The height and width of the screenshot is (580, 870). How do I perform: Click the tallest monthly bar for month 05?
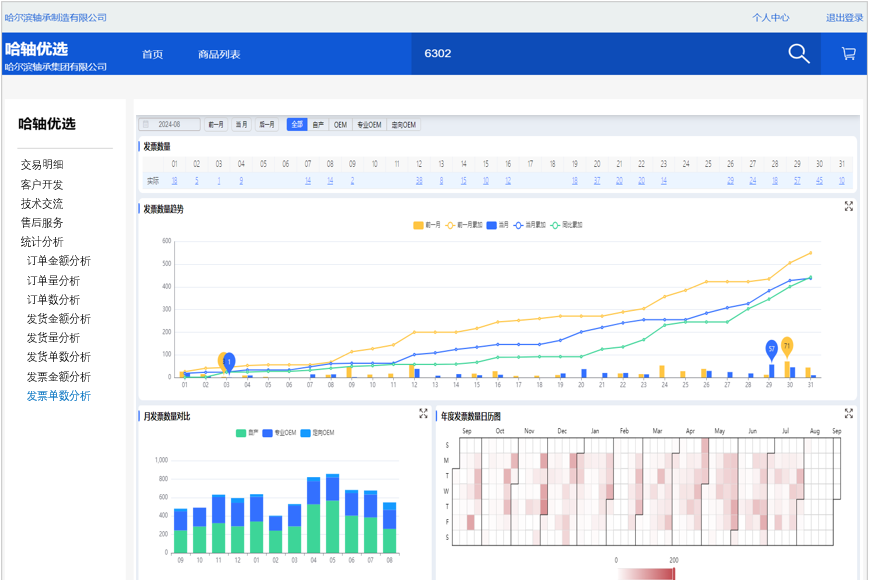pyautogui.click(x=332, y=513)
